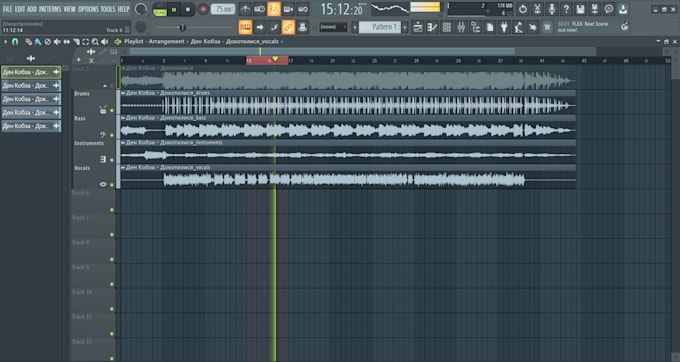Viewport: 680px width, 362px height.
Task: Open the Piano roll view icon
Action: coord(432,27)
